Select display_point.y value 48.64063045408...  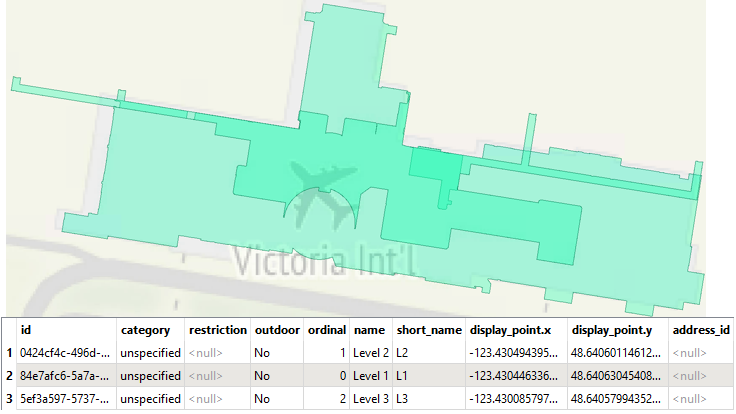[618, 376]
